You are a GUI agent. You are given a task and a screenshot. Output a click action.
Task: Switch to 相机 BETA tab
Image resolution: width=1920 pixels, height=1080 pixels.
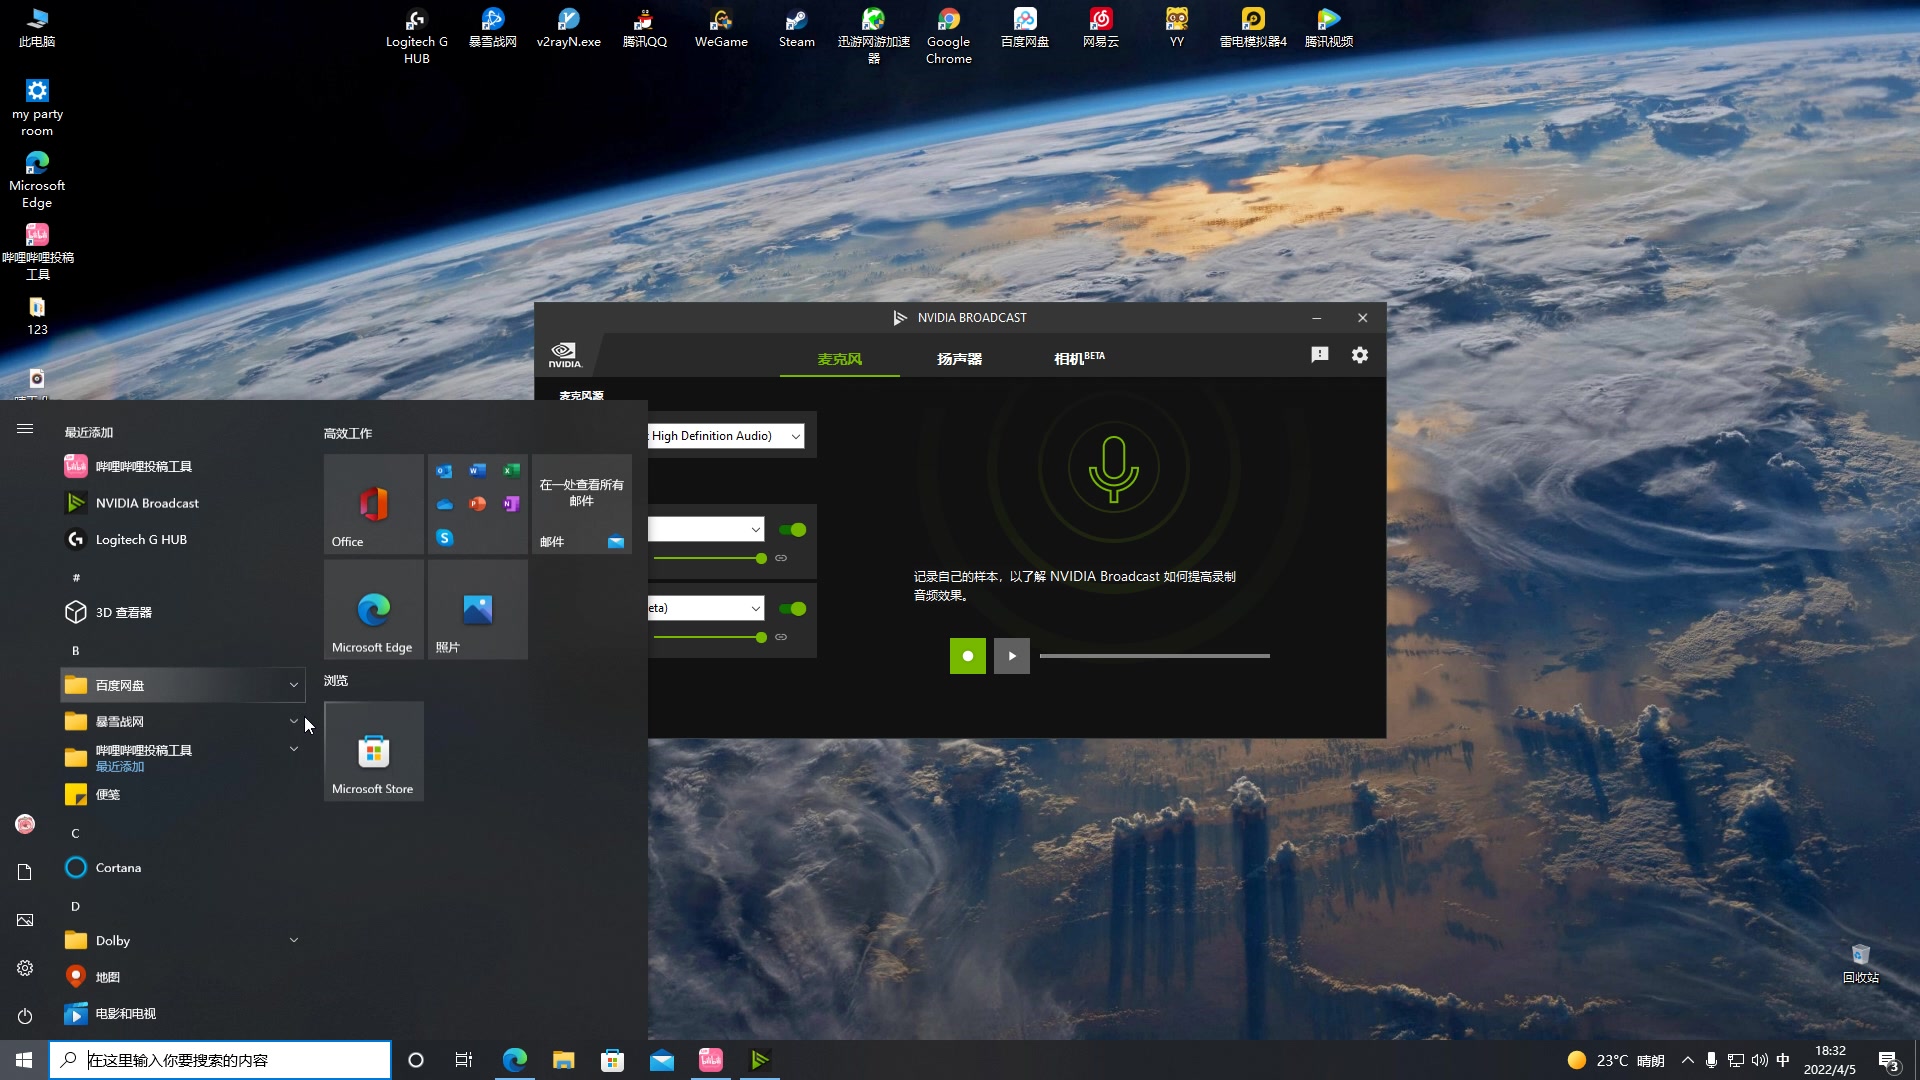pyautogui.click(x=1079, y=358)
